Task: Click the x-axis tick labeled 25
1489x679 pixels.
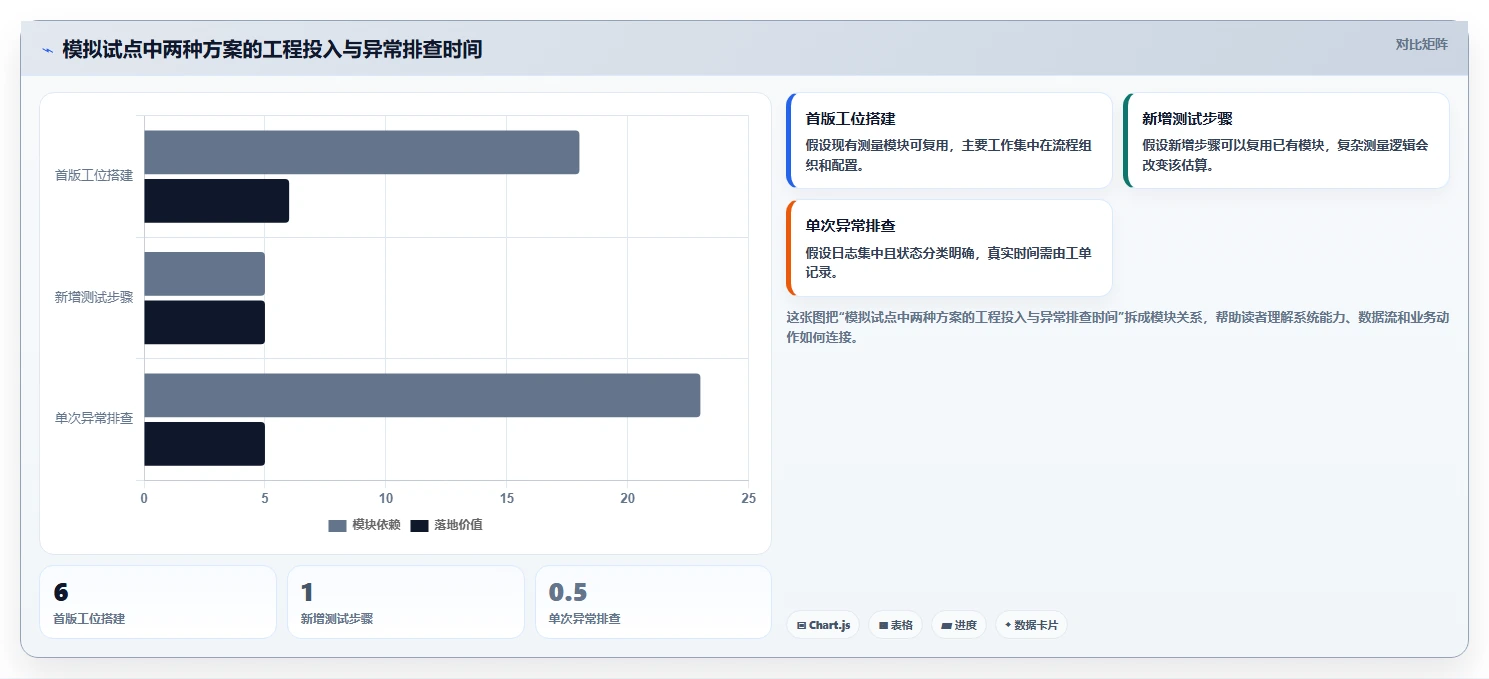Action: click(x=747, y=498)
